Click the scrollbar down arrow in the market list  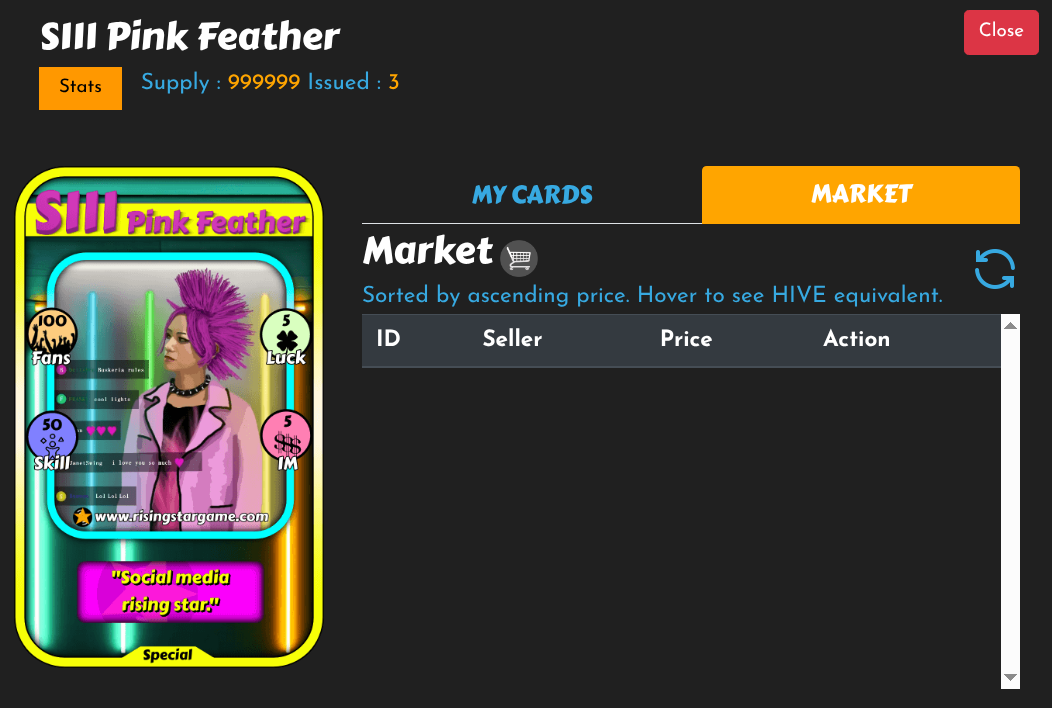click(x=1010, y=677)
